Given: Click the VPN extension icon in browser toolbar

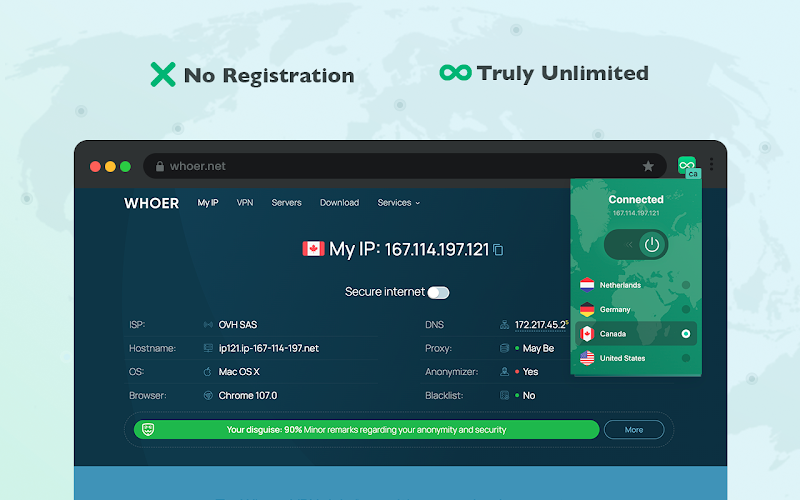Looking at the screenshot, I should [687, 165].
